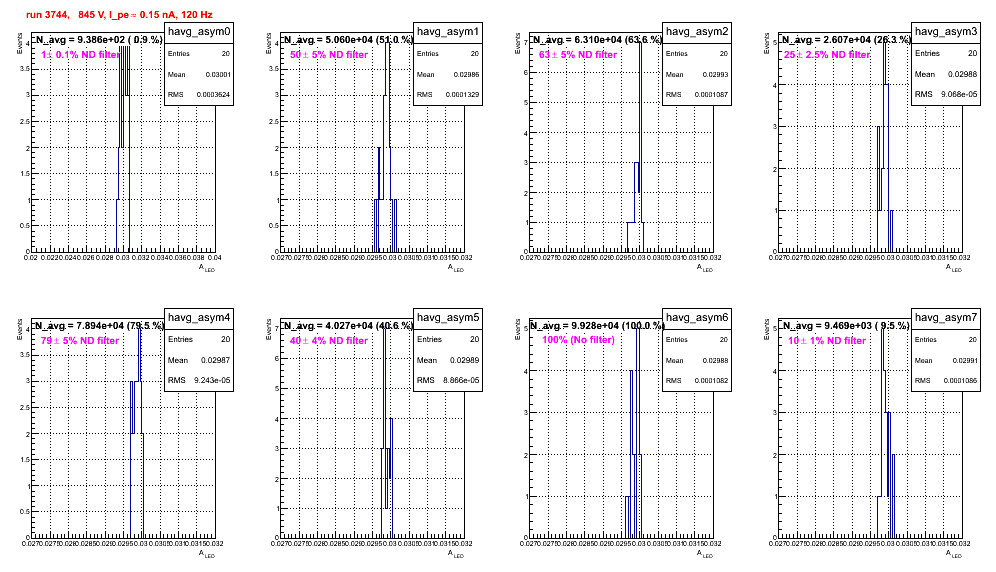Viewport: 996px width, 572px height.
Task: Select the havg_asym6 stats box title
Action: coord(697,317)
